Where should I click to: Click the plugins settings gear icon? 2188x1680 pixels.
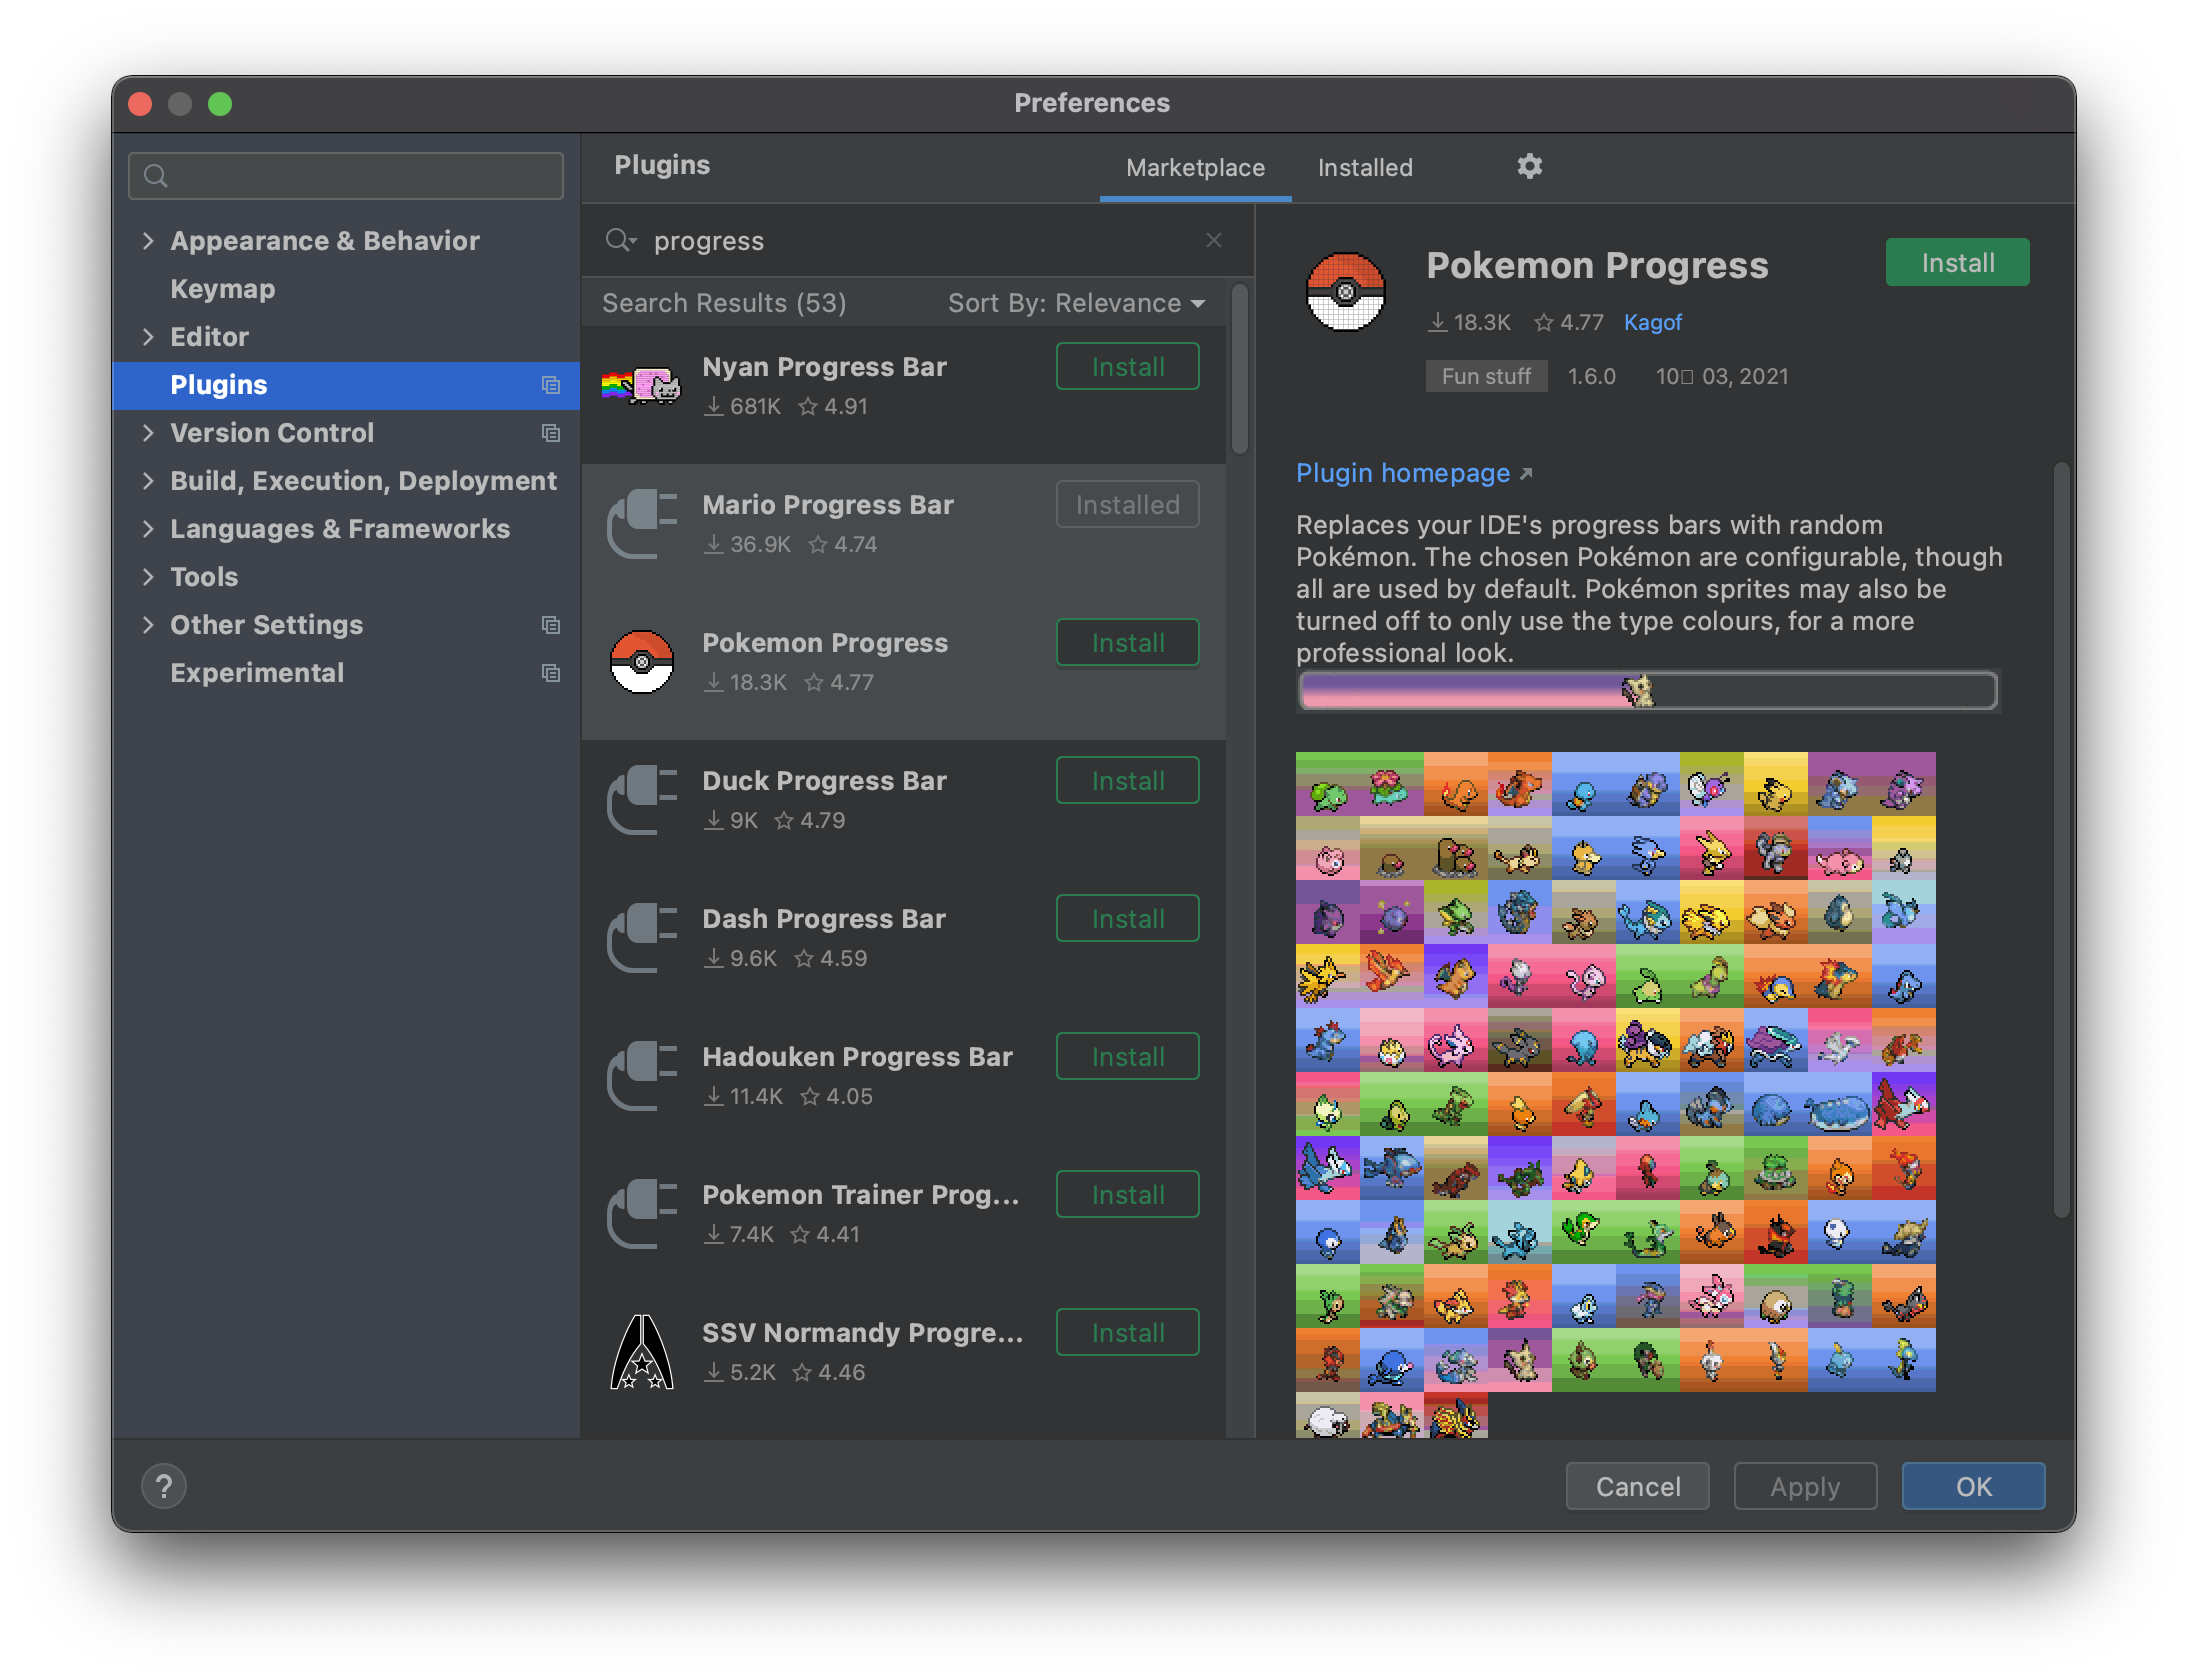tap(1529, 166)
